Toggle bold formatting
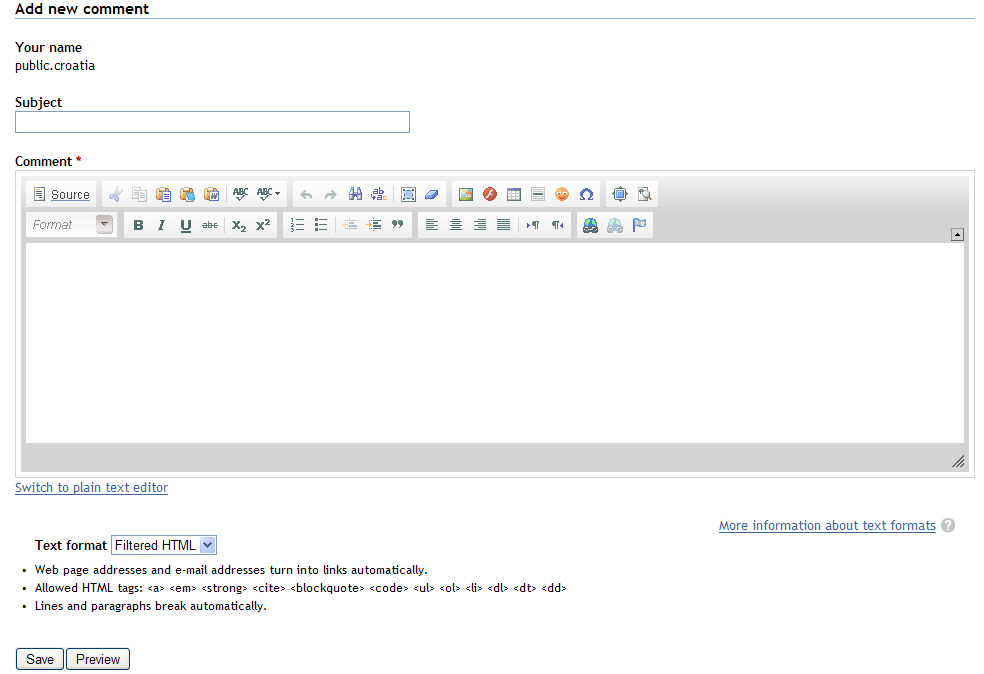Image resolution: width=984 pixels, height=674 pixels. pos(138,225)
